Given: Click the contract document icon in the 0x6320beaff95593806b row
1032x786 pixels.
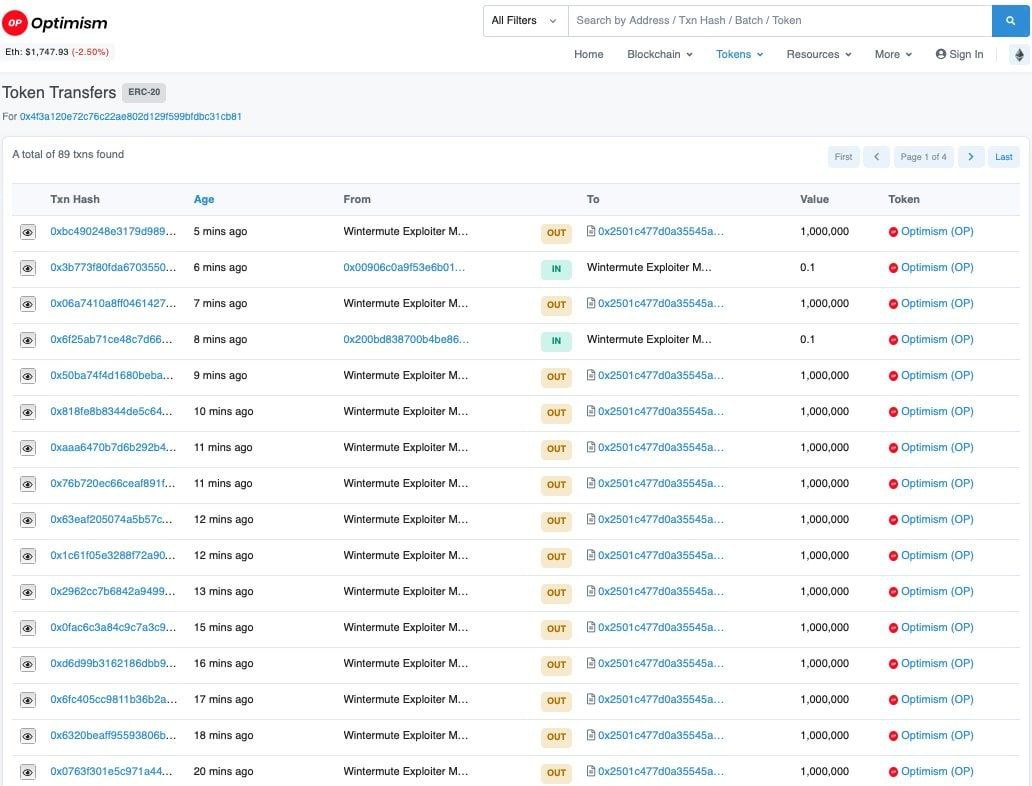Looking at the screenshot, I should pos(591,735).
